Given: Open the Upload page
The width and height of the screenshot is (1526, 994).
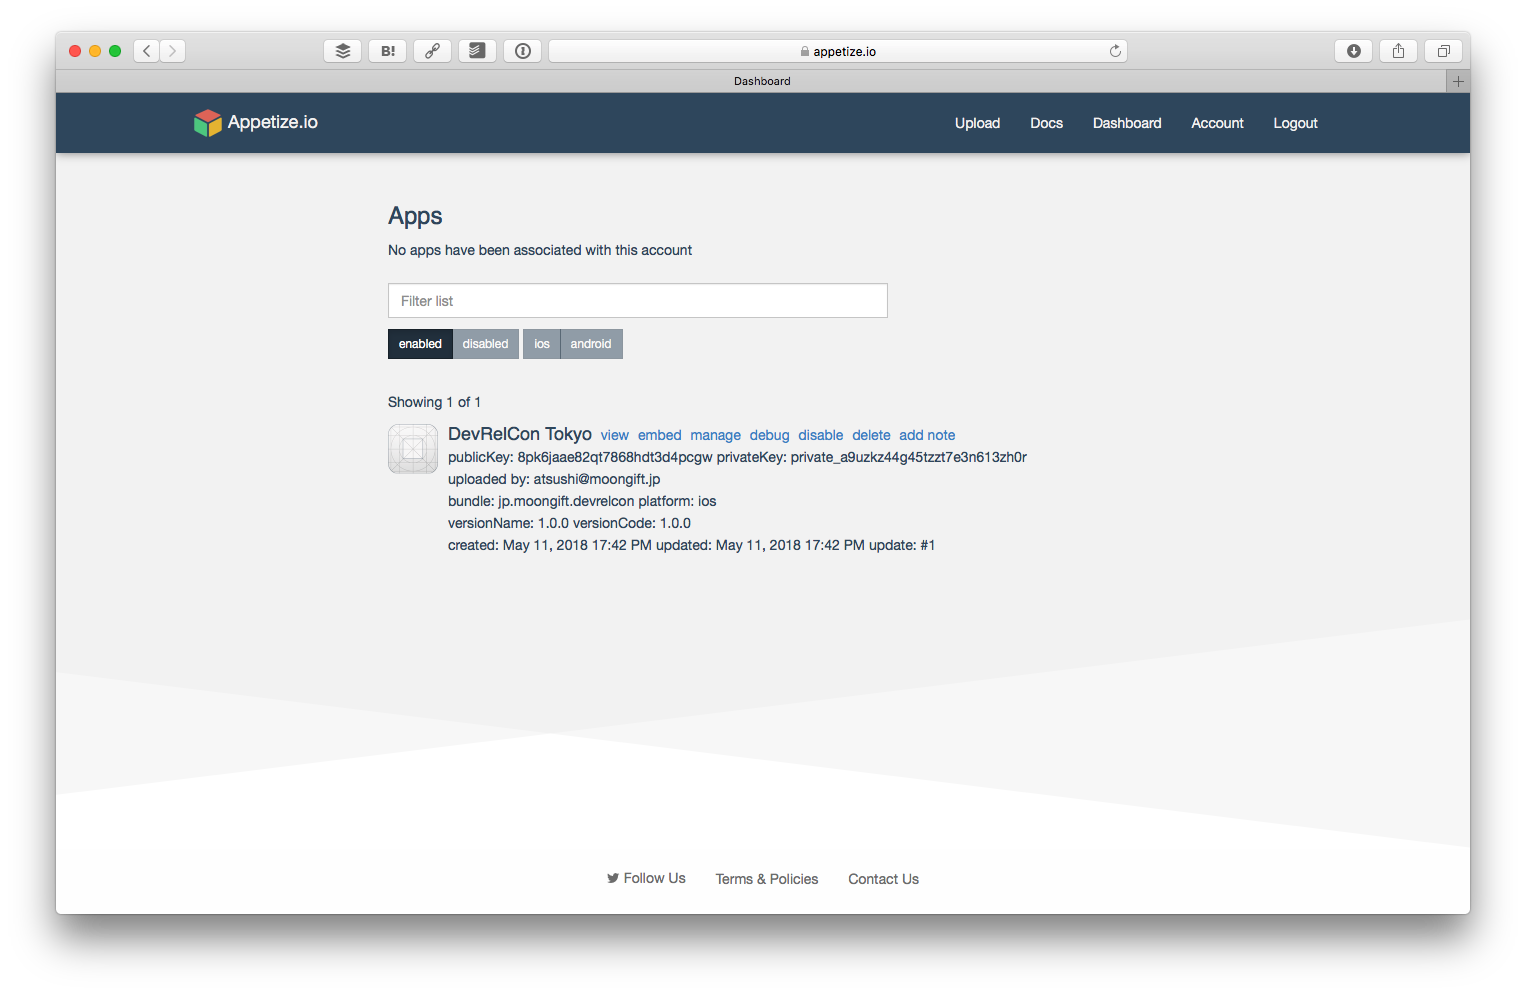Looking at the screenshot, I should click(977, 123).
